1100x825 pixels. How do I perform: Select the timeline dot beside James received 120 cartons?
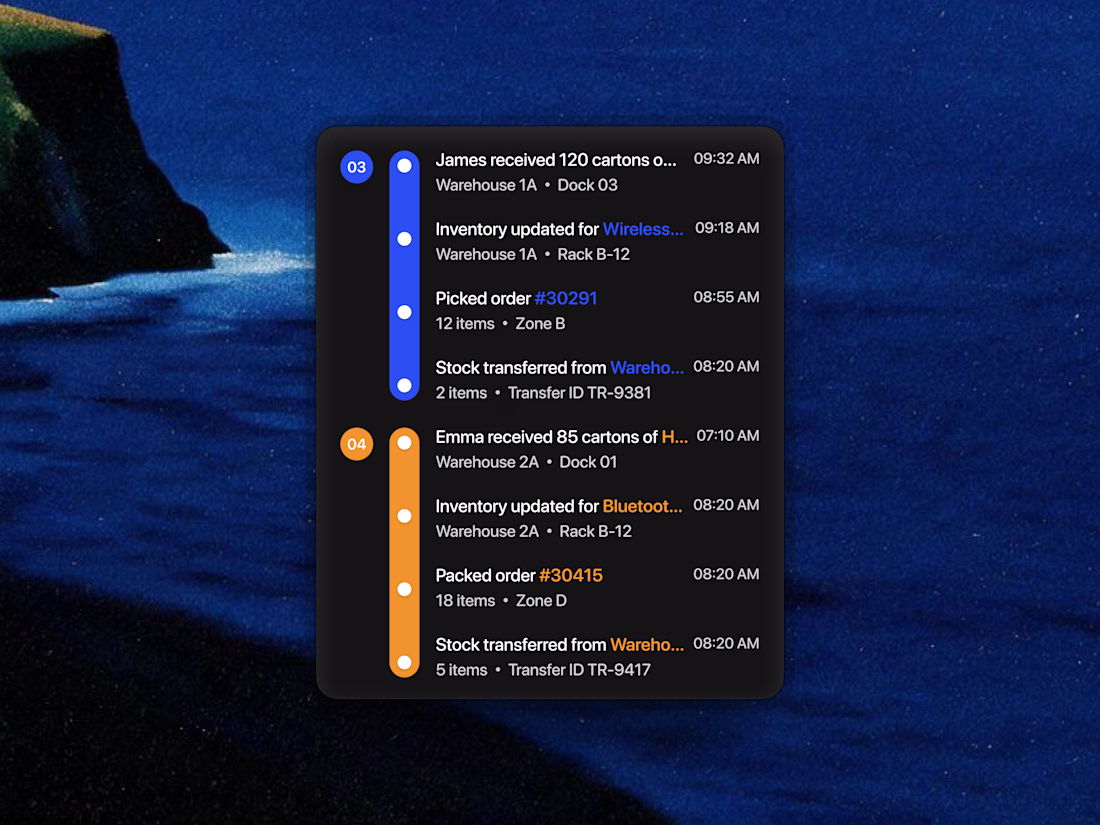point(404,166)
